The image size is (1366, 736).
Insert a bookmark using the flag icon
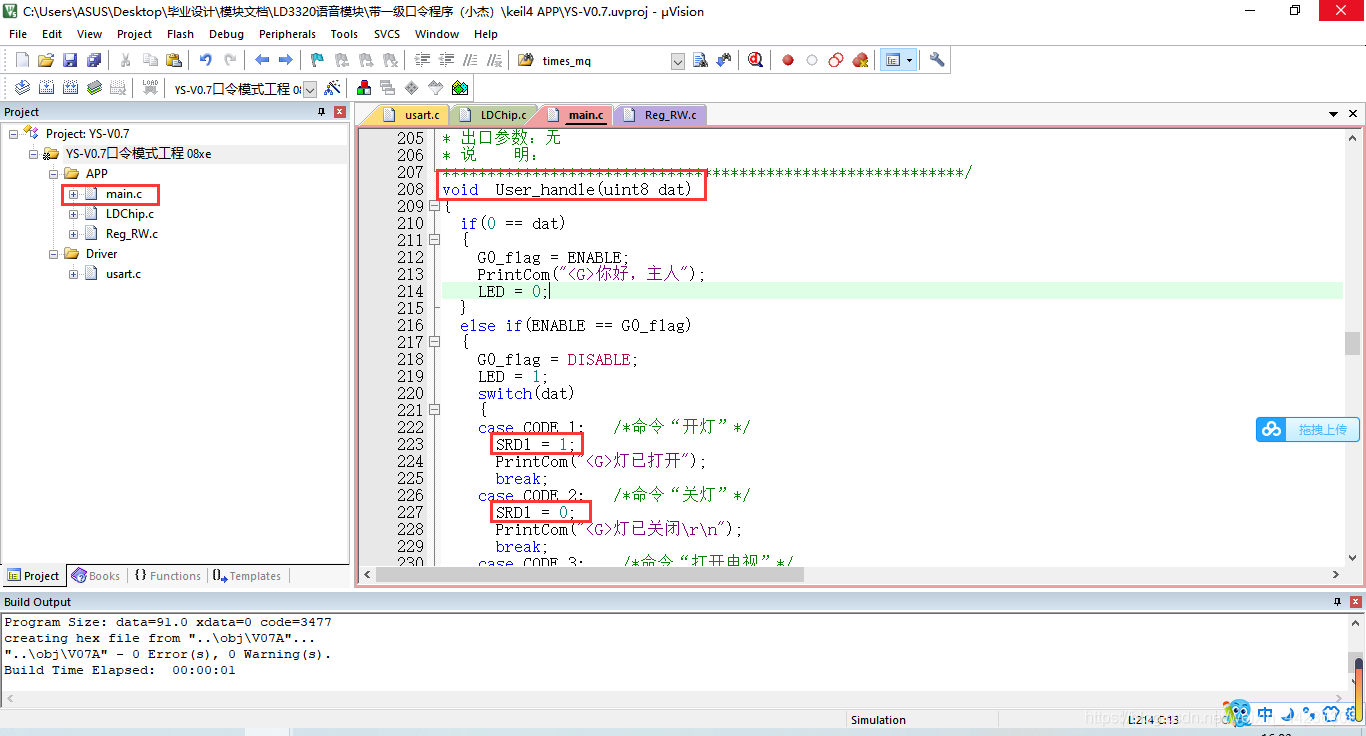[x=317, y=60]
